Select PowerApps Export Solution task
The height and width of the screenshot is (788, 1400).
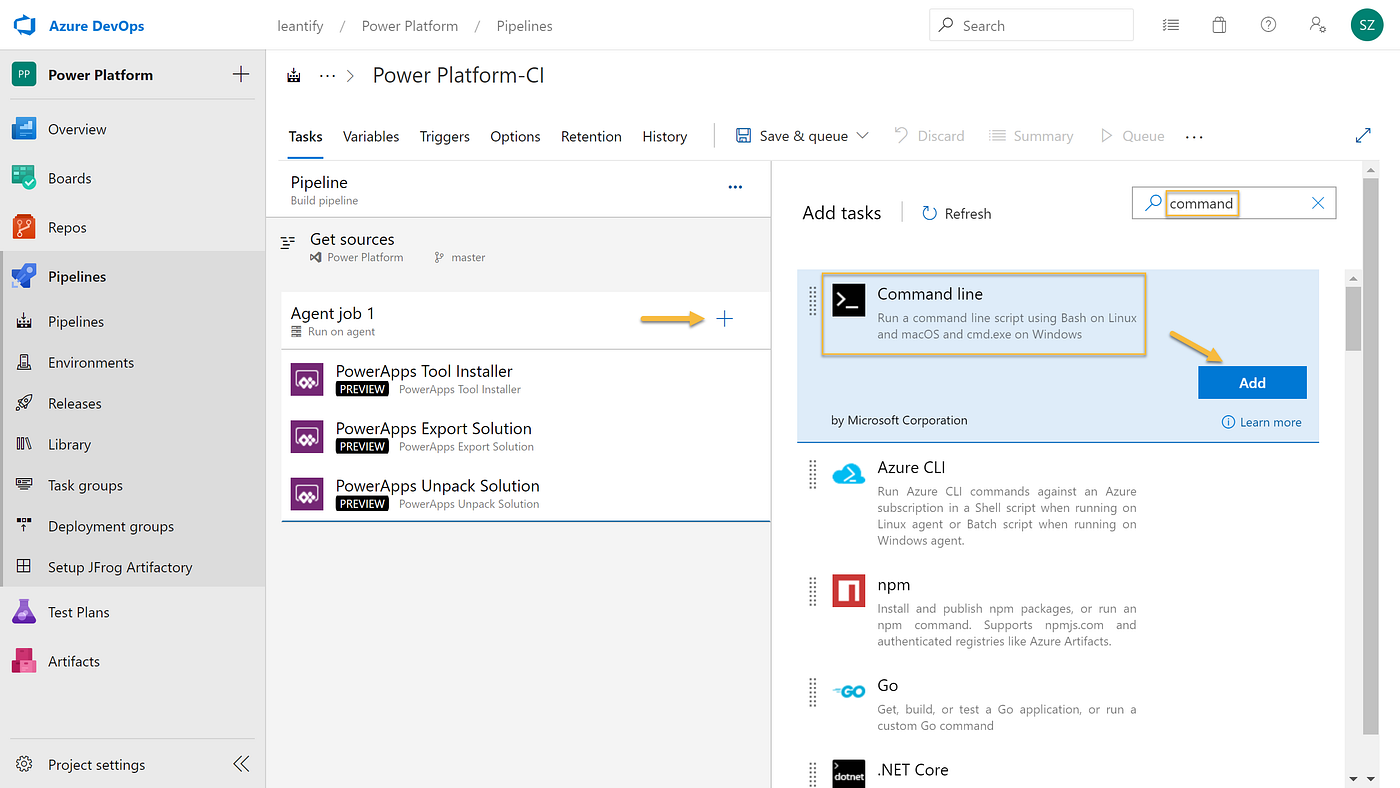pos(526,436)
